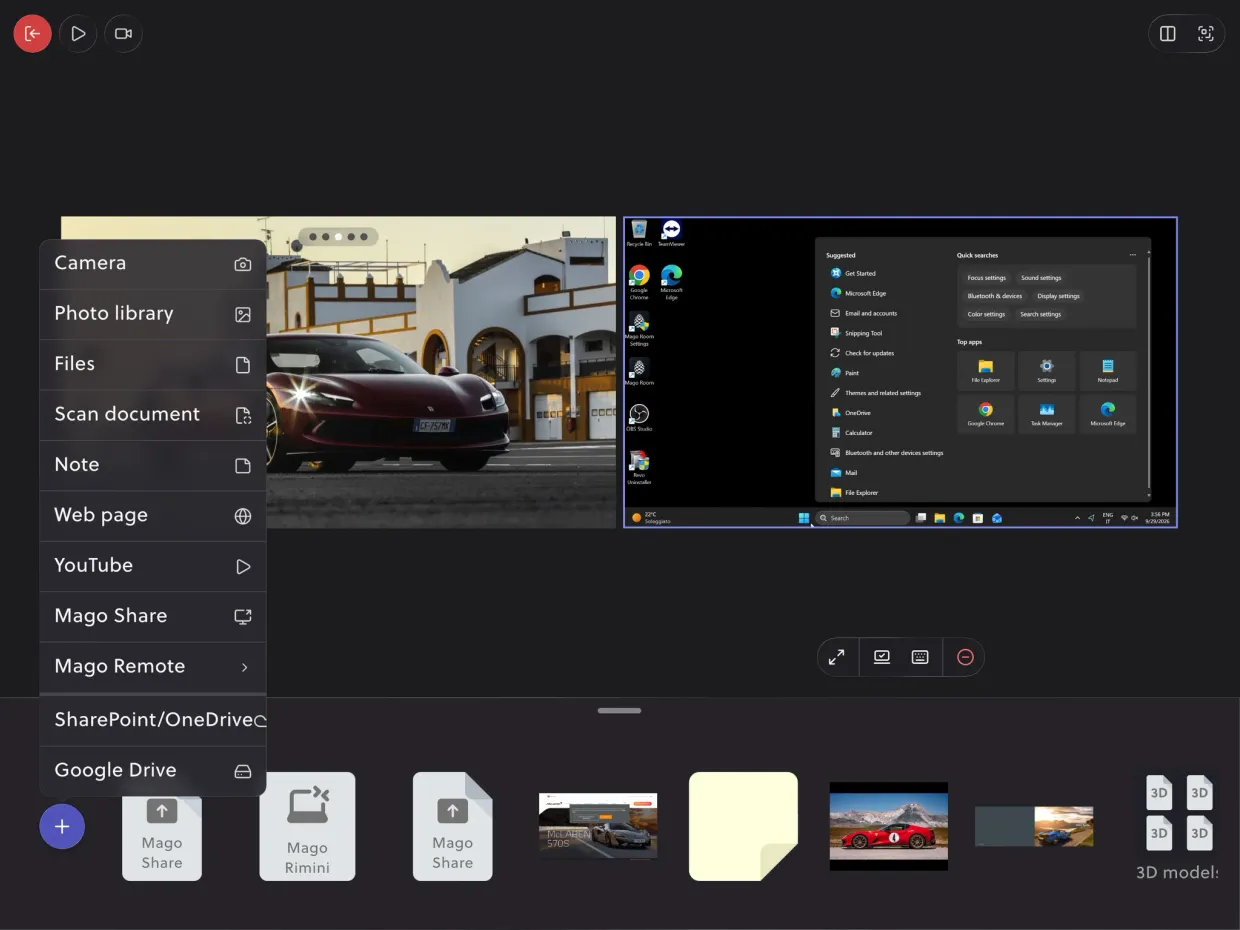This screenshot has width=1240, height=930.
Task: Open Mago Room Settings desktop shortcut
Action: click(639, 329)
